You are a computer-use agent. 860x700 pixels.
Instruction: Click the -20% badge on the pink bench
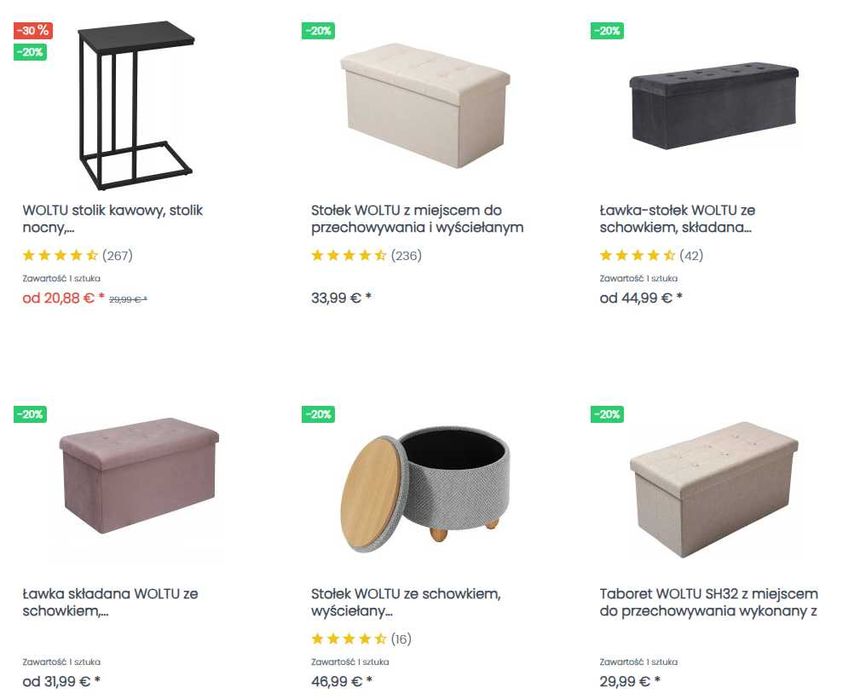coord(30,414)
